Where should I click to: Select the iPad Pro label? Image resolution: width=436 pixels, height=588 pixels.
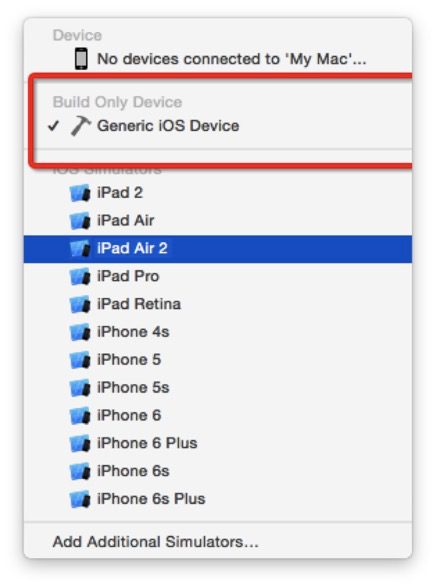tap(128, 276)
